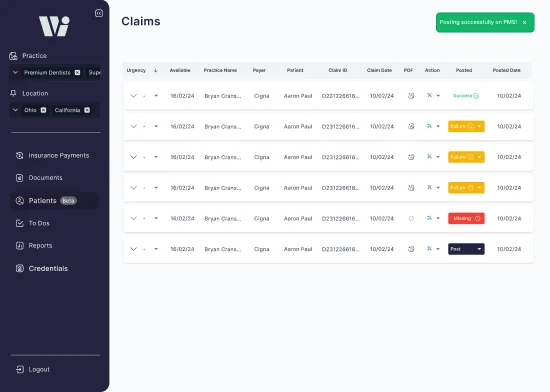Open the PDF icon in the Post row
550x392 pixels.
[411, 249]
